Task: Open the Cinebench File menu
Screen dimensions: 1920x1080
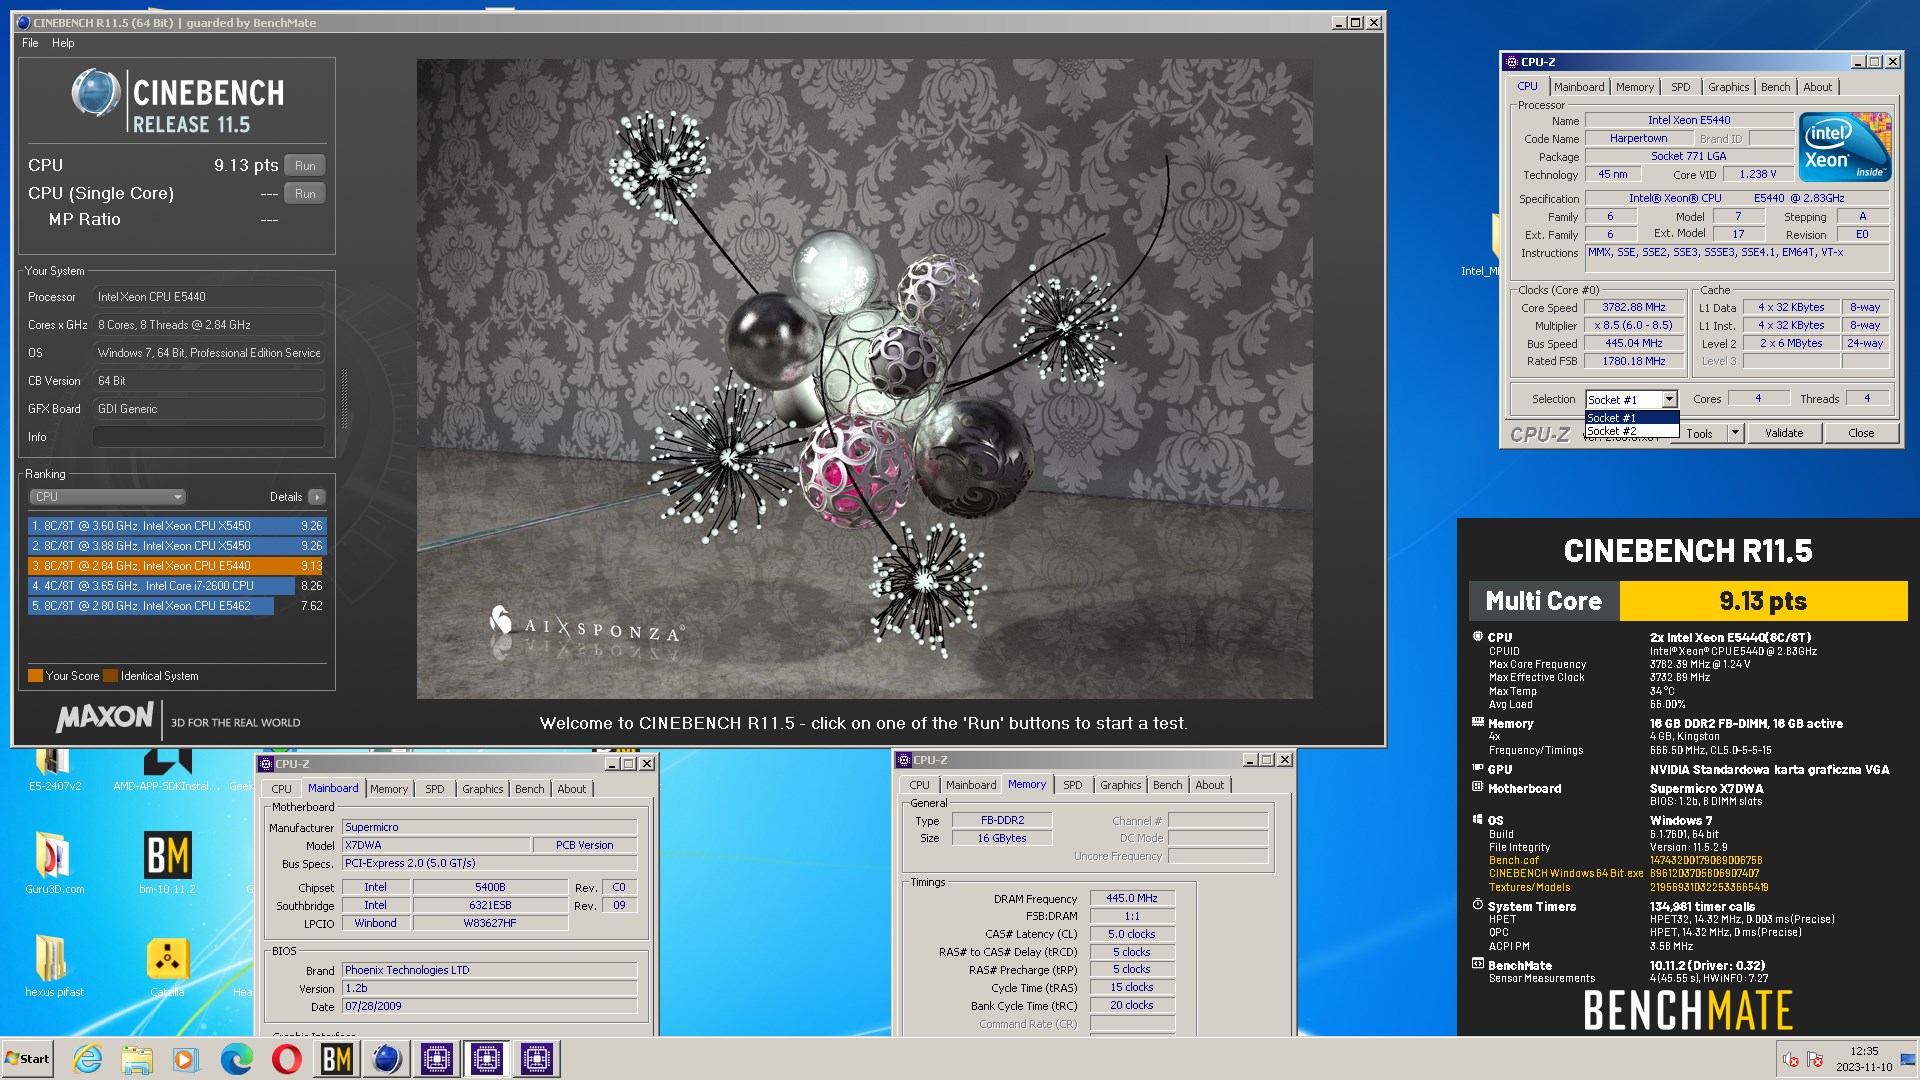Action: pos(30,43)
